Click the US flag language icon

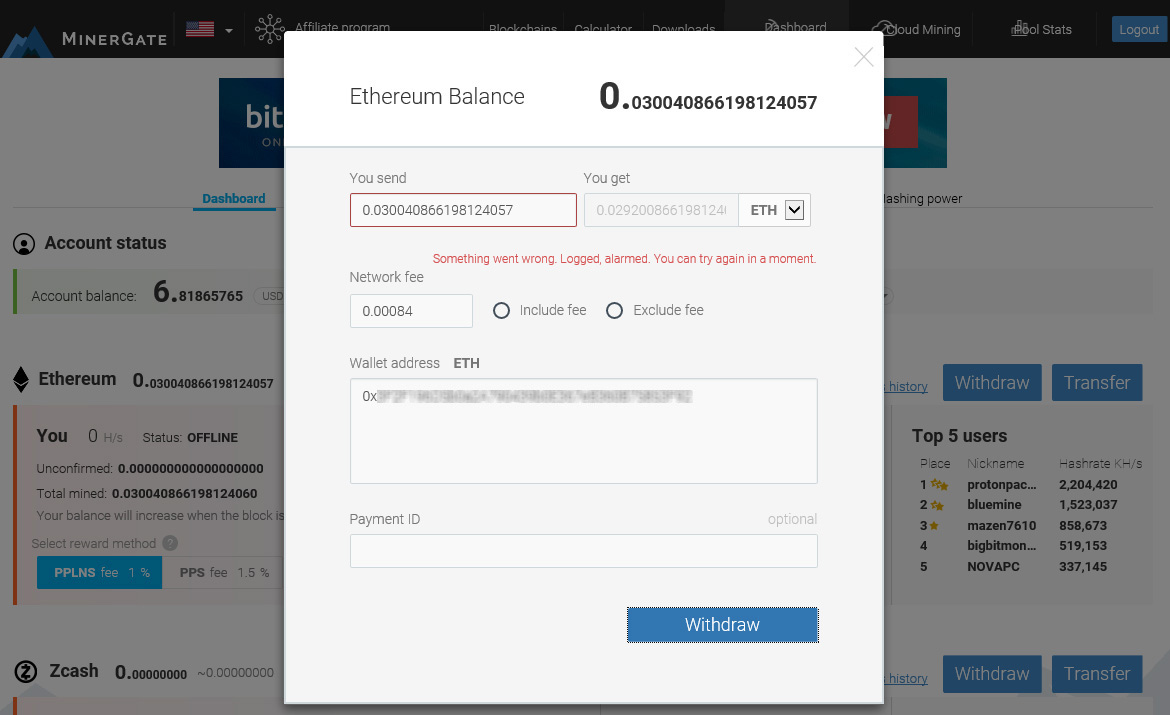(x=200, y=29)
